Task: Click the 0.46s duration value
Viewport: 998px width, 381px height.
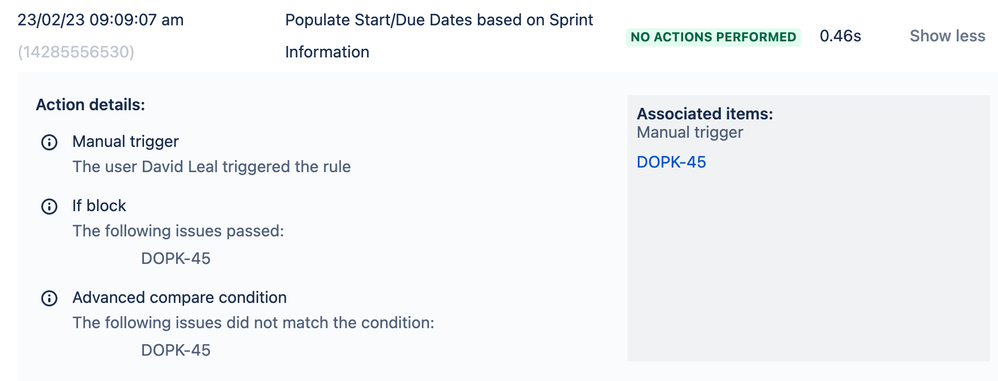Action: (840, 36)
